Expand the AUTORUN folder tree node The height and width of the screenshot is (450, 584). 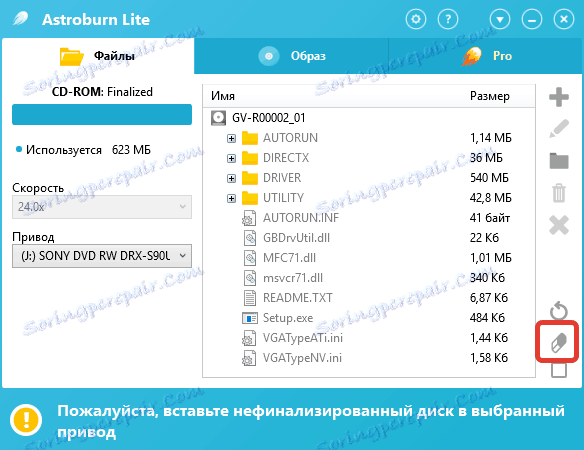(x=231, y=139)
